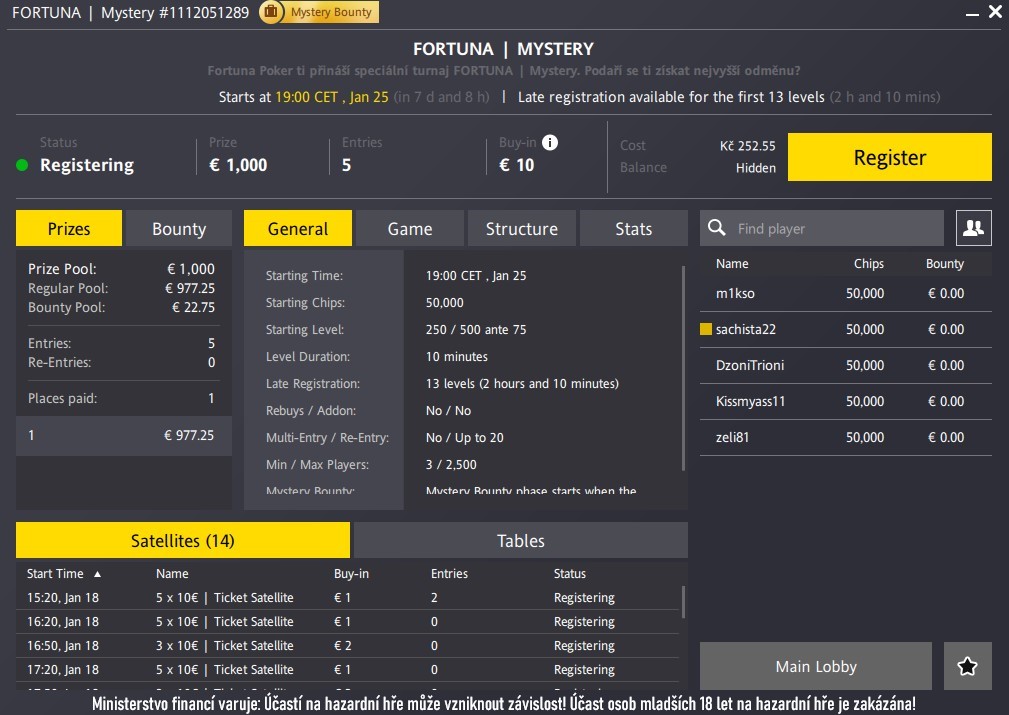Click the Regular Pool € 977.25 line
This screenshot has width=1009, height=715.
click(x=121, y=288)
